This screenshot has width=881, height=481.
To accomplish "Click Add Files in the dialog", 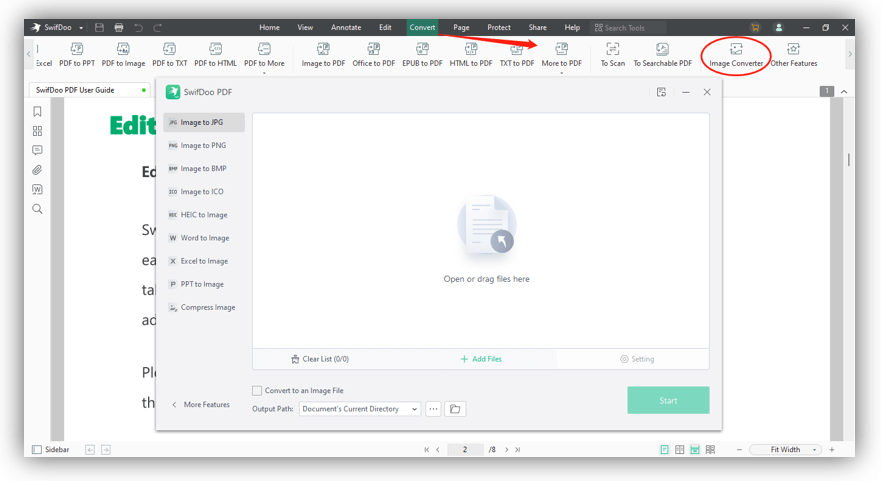I will point(481,359).
